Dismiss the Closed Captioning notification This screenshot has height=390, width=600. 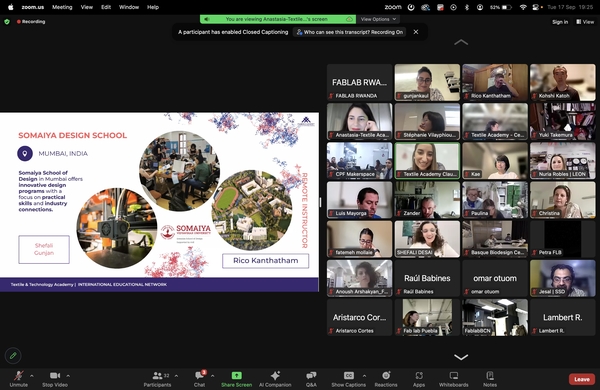point(416,32)
